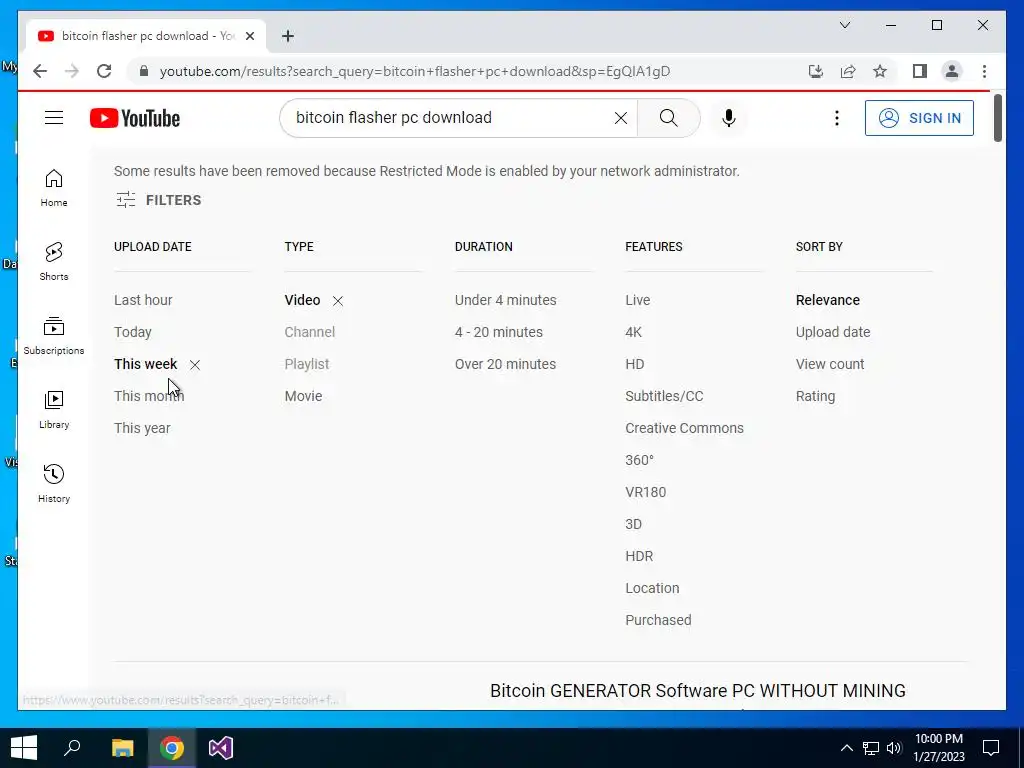Filter type to Movie
This screenshot has width=1024, height=768.
[303, 396]
